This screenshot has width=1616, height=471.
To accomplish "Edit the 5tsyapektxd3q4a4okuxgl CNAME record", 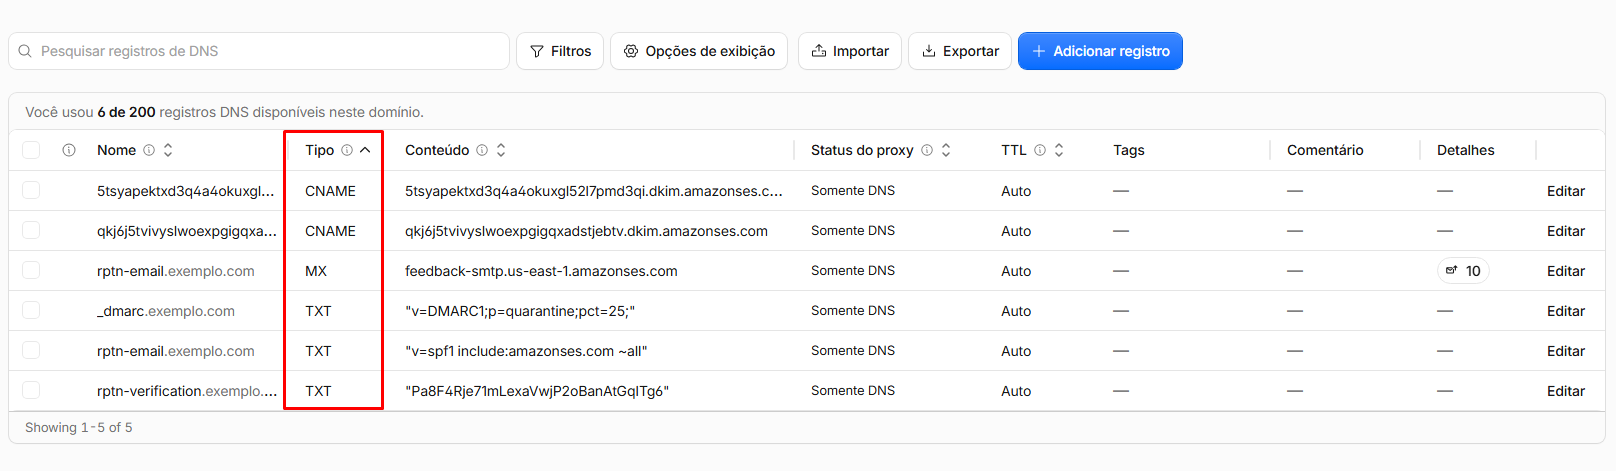I will point(1566,191).
